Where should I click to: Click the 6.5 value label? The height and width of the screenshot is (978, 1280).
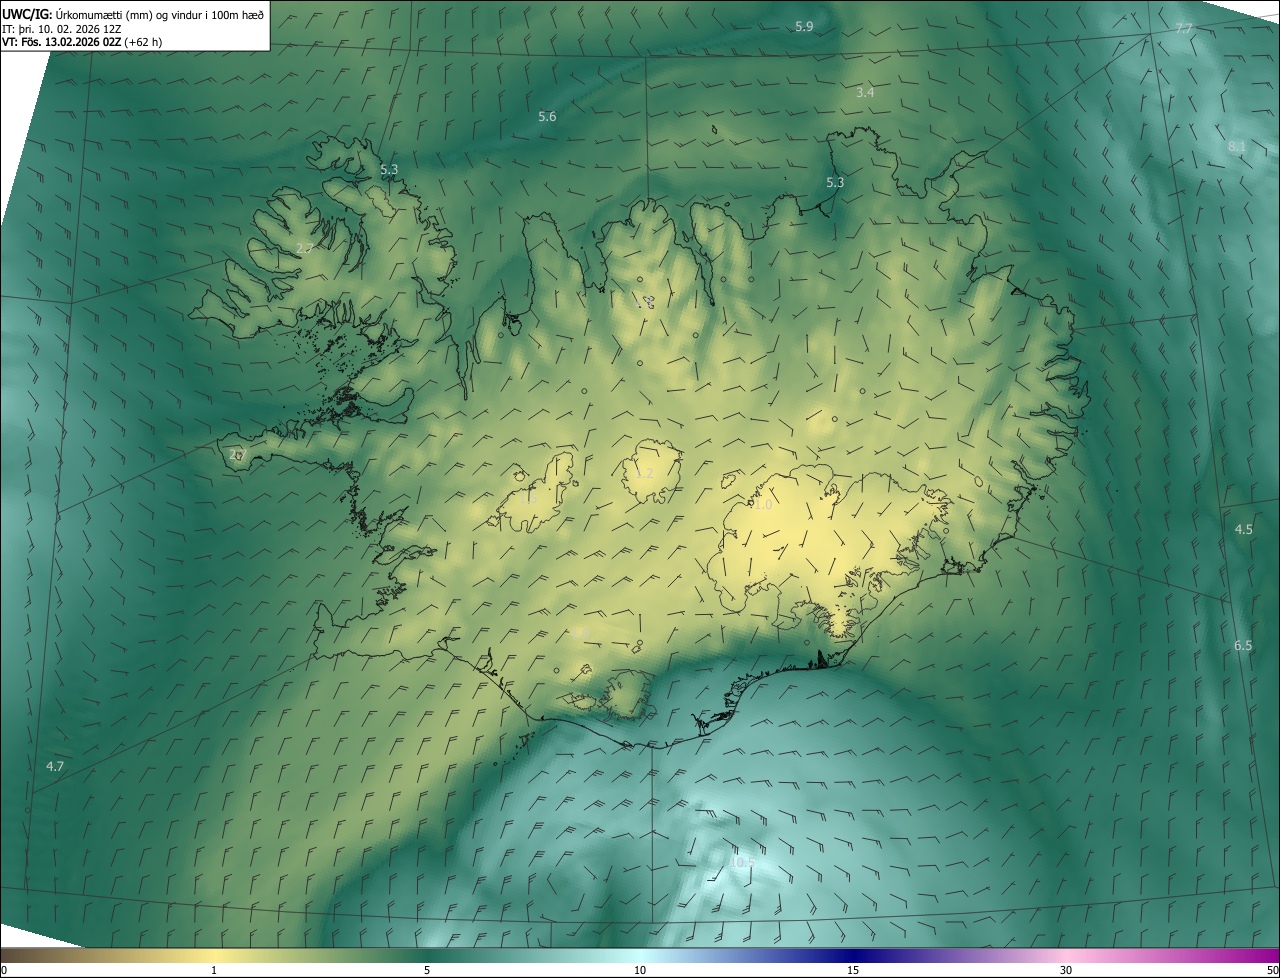point(1243,646)
